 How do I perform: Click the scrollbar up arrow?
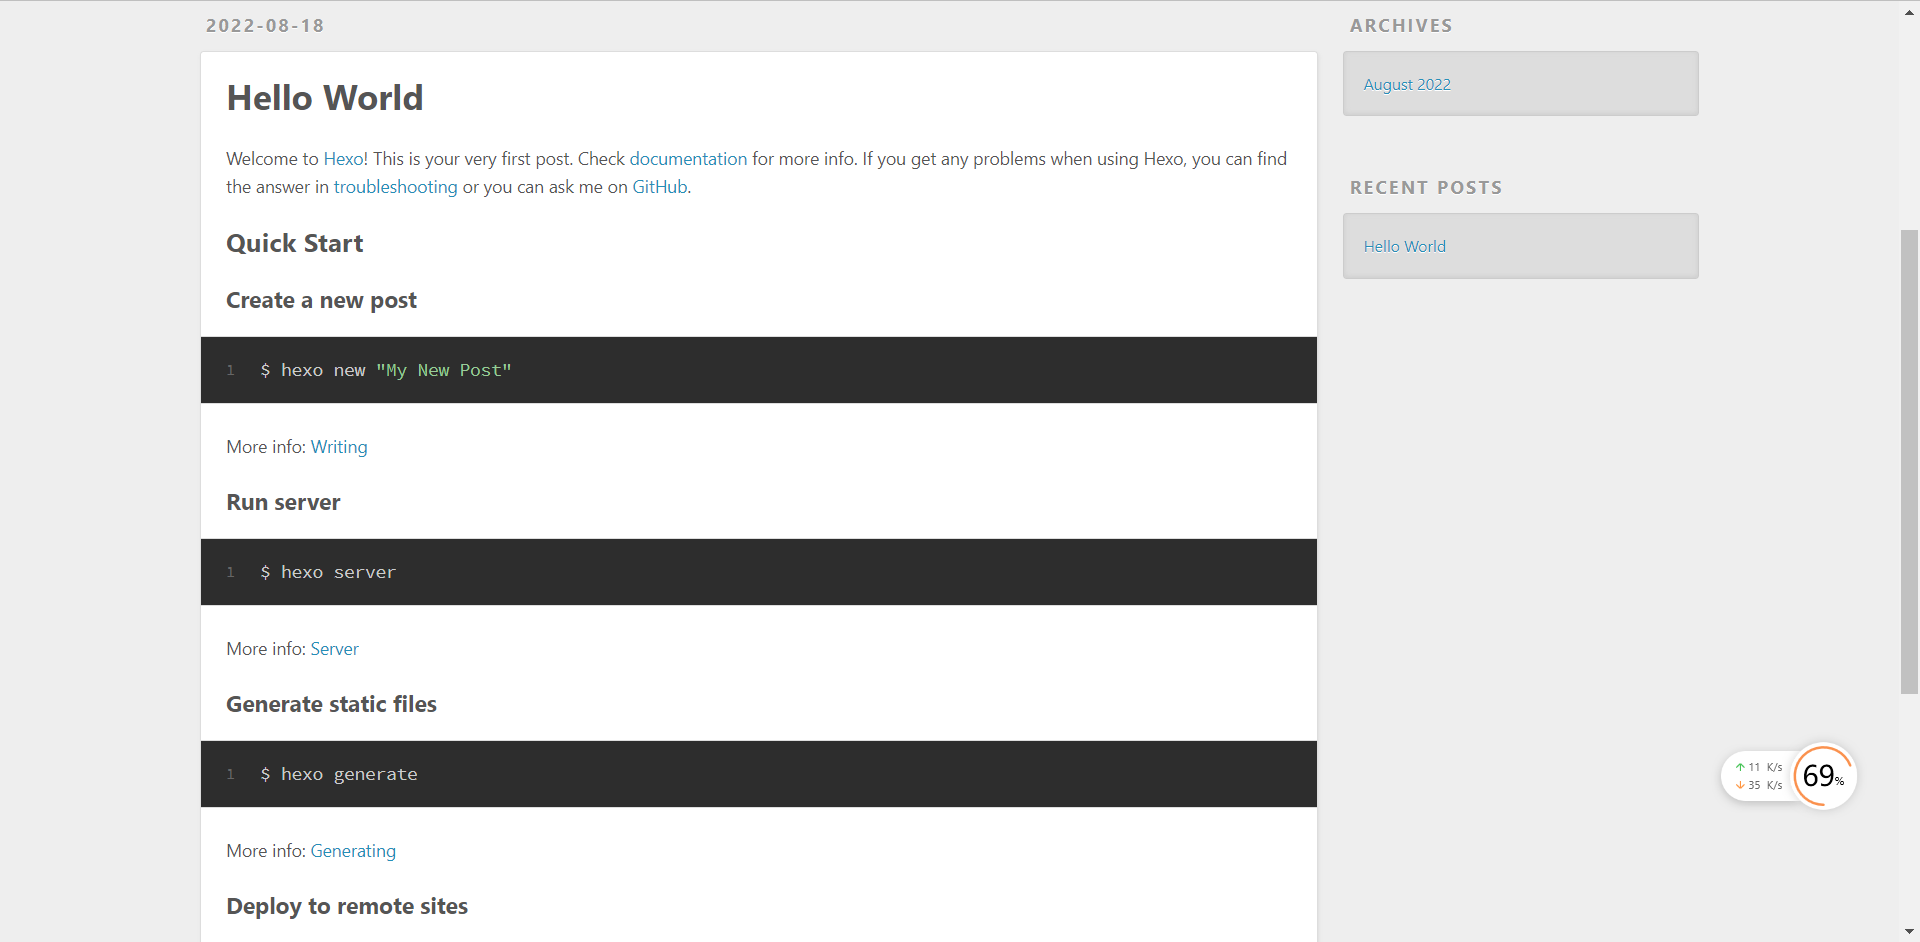1909,13
